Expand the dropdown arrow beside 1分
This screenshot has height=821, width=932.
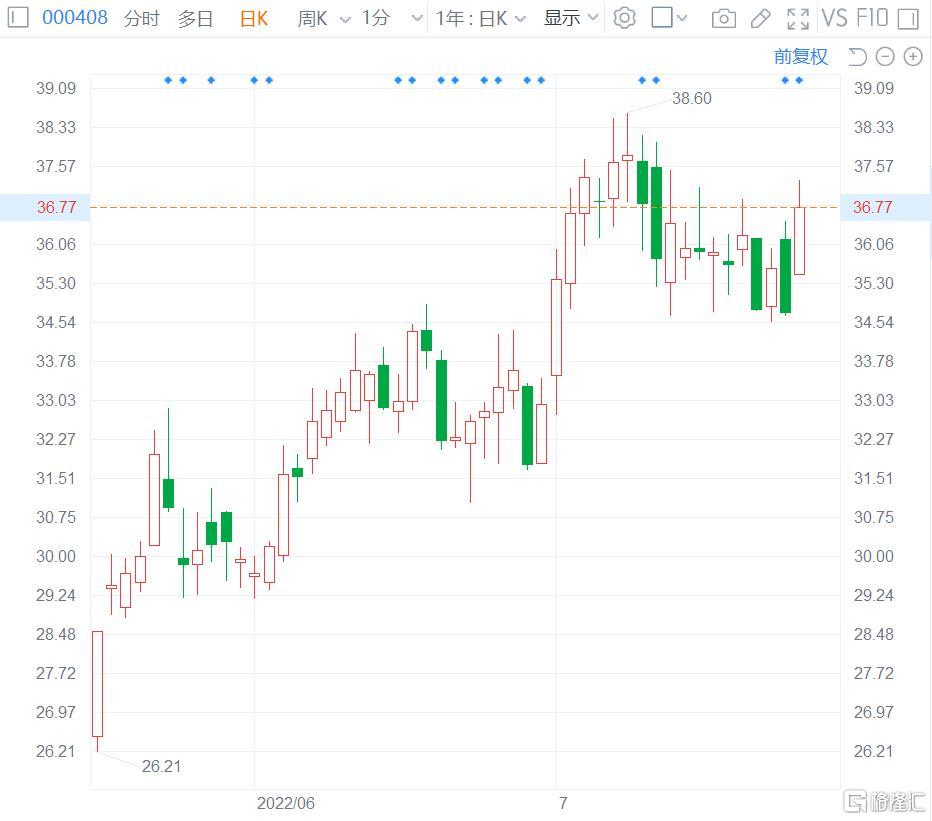pyautogui.click(x=417, y=18)
